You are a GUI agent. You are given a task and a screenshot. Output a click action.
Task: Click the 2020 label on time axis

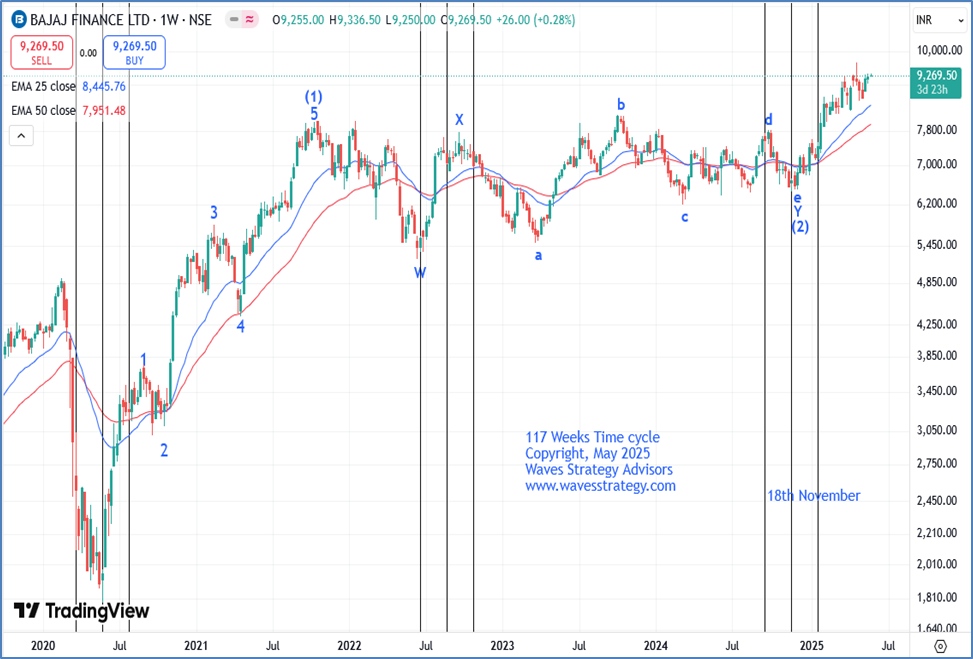pos(42,646)
